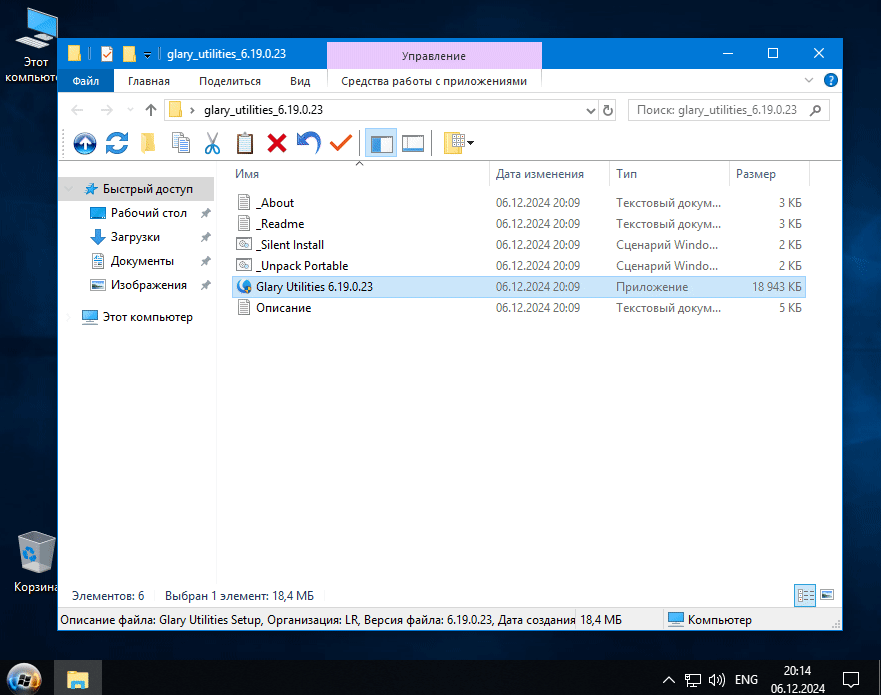Copy with the documents toolbar icon
Viewport: 881px width, 695px height.
click(x=180, y=143)
